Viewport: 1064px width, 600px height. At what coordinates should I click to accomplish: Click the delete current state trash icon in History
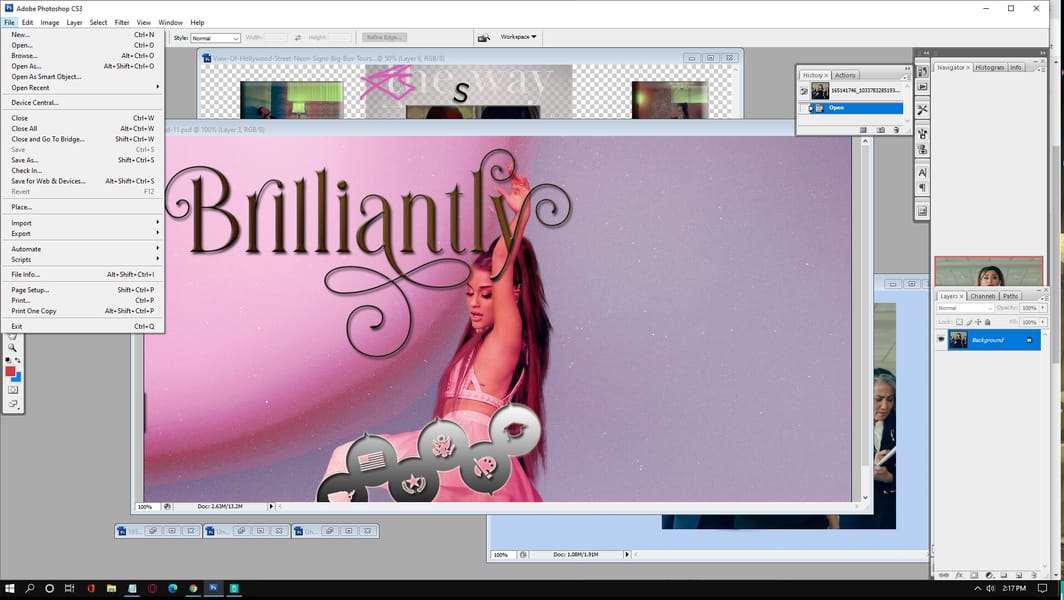[896, 130]
